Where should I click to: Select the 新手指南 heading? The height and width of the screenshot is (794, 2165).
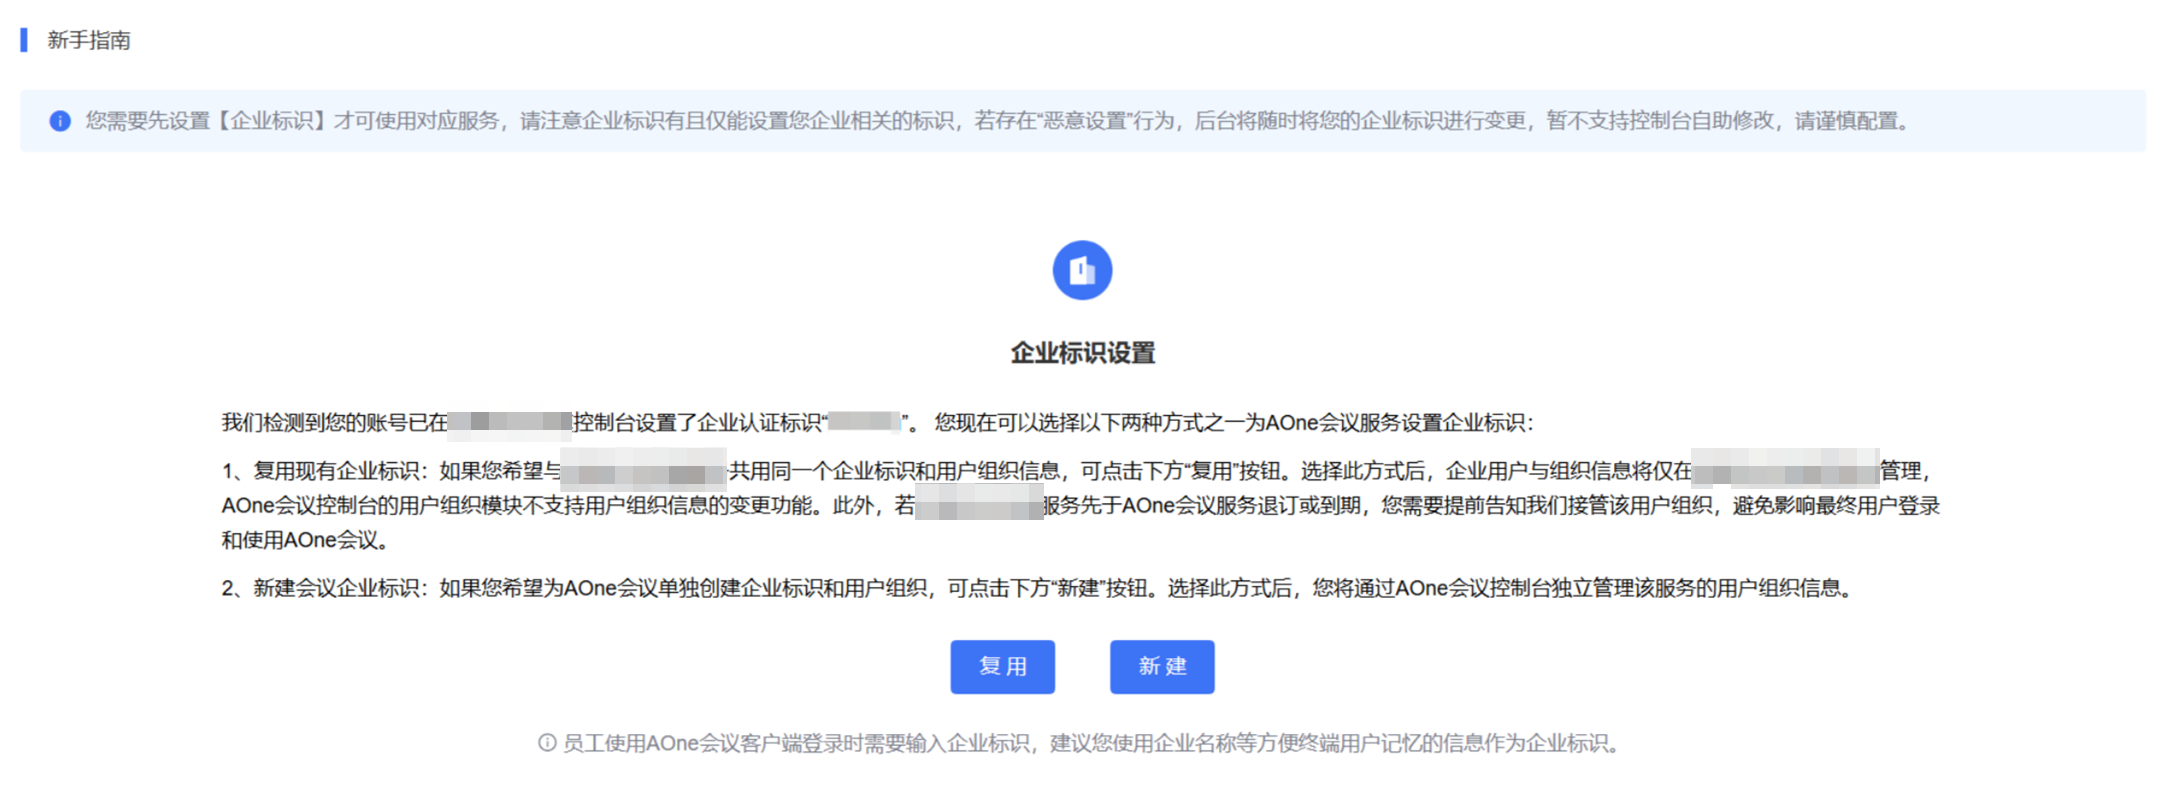coord(89,40)
